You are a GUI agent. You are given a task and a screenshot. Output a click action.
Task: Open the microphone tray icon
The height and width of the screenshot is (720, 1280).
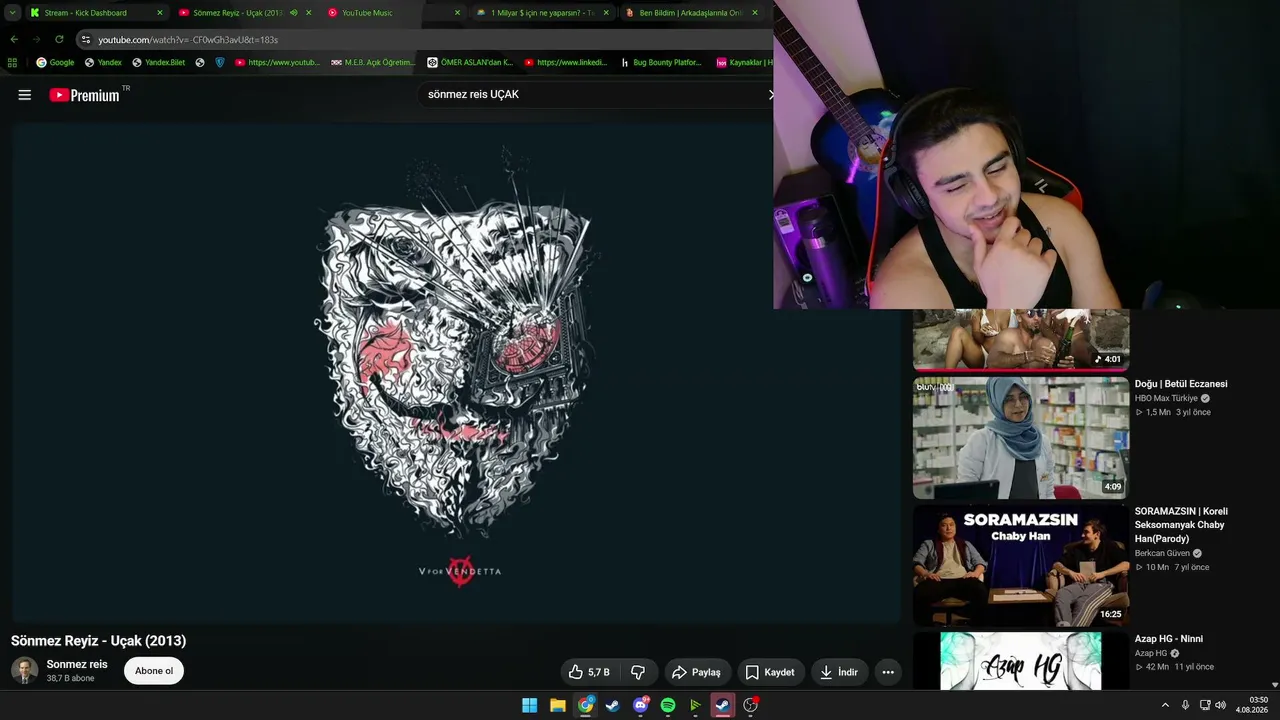[1185, 705]
